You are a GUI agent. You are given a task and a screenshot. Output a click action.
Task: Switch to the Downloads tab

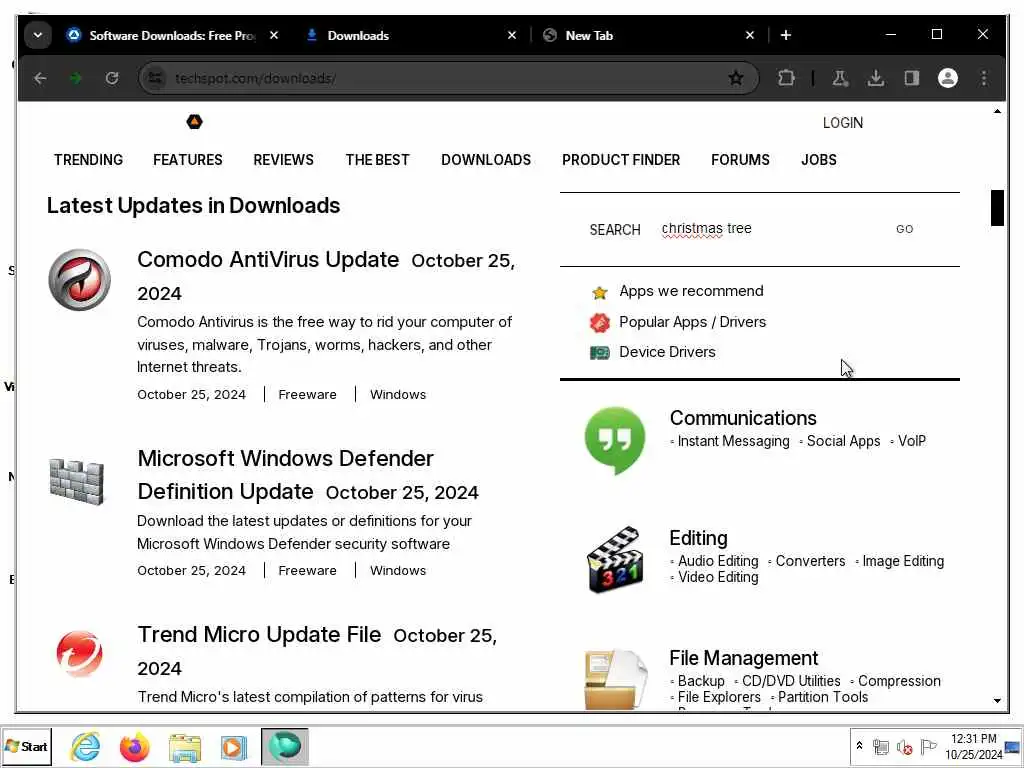pyautogui.click(x=358, y=36)
